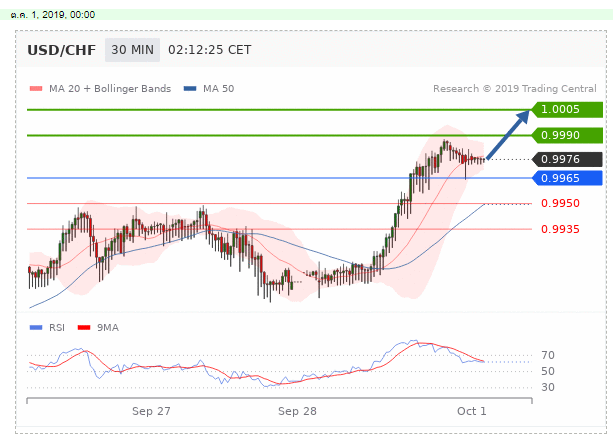The width and height of the screenshot is (613, 443).
Task: Click the 0.9935 red support value
Action: click(560, 229)
